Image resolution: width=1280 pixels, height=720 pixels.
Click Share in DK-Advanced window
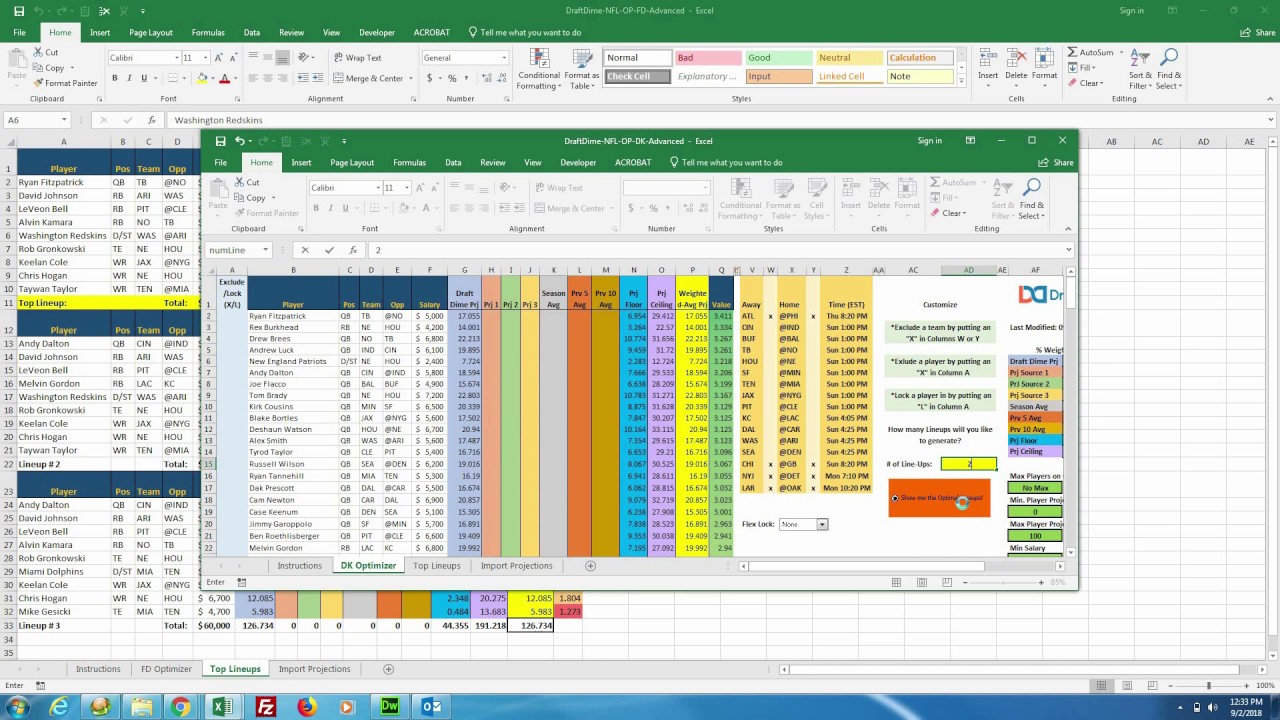click(x=1056, y=162)
